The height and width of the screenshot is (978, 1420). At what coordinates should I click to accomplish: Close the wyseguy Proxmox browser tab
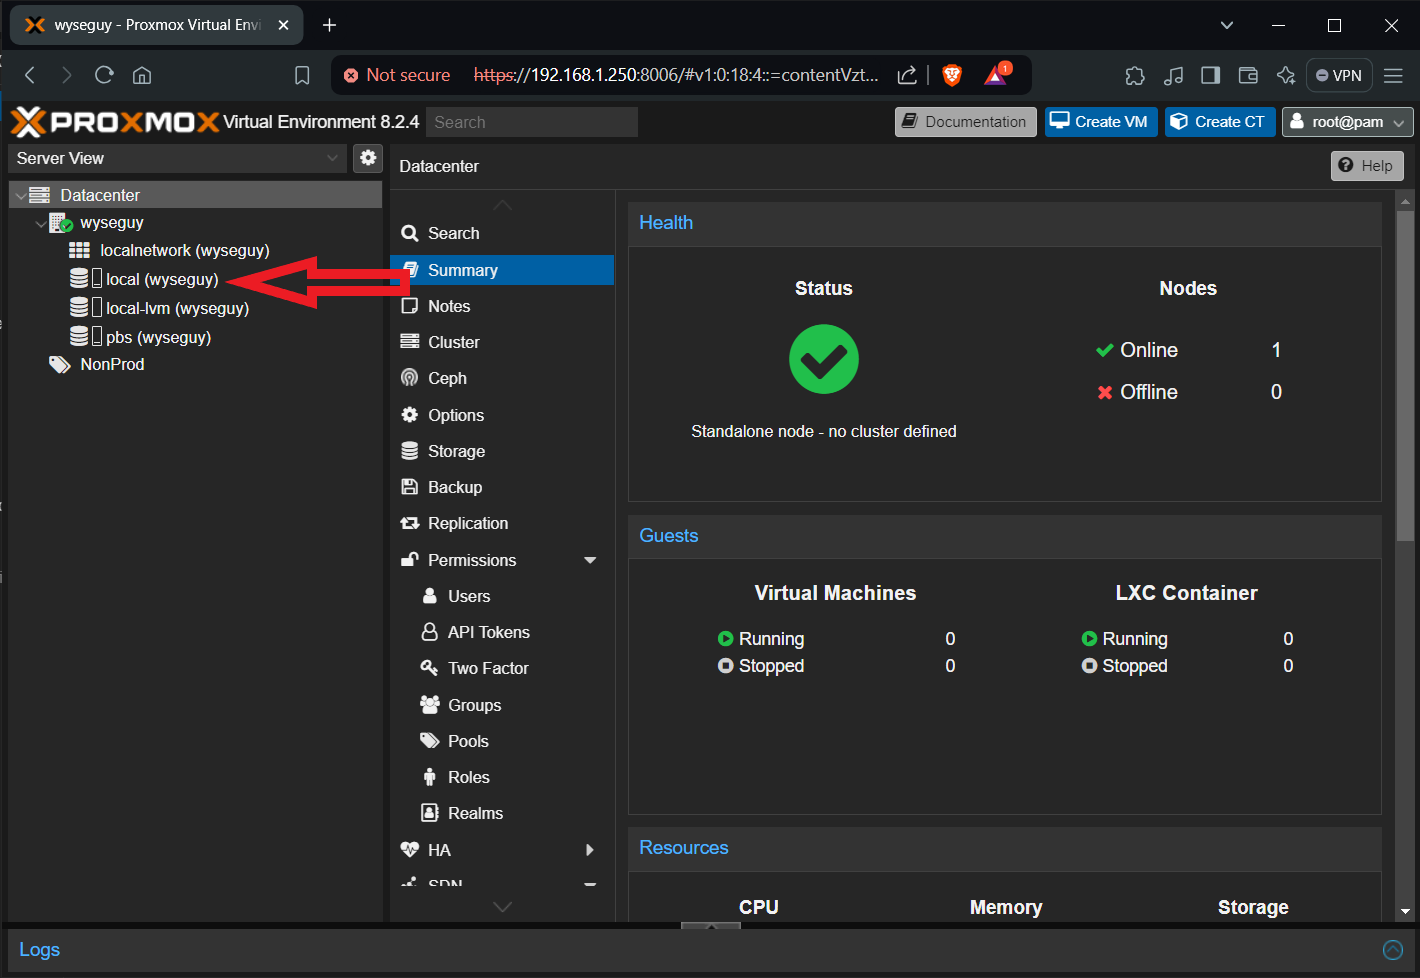point(283,25)
